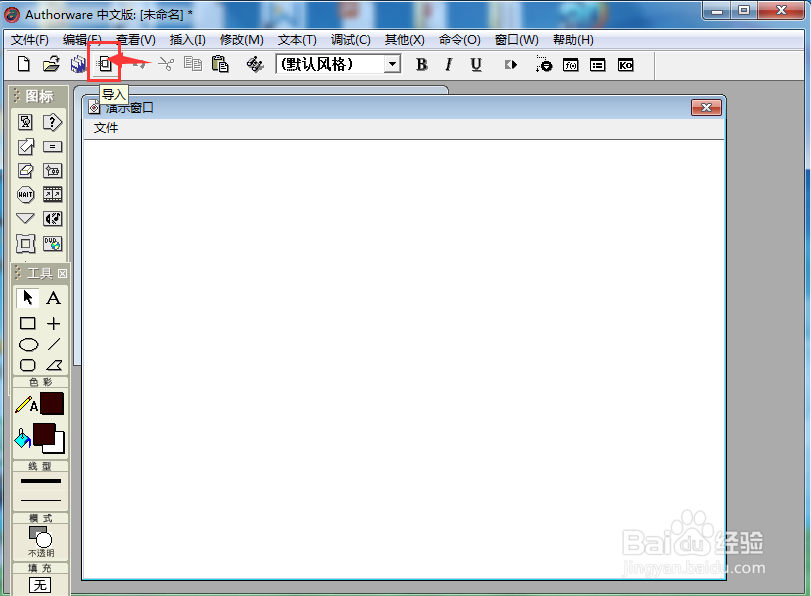Open the 文本(T) menu
This screenshot has height=596, width=811.
tap(297, 40)
